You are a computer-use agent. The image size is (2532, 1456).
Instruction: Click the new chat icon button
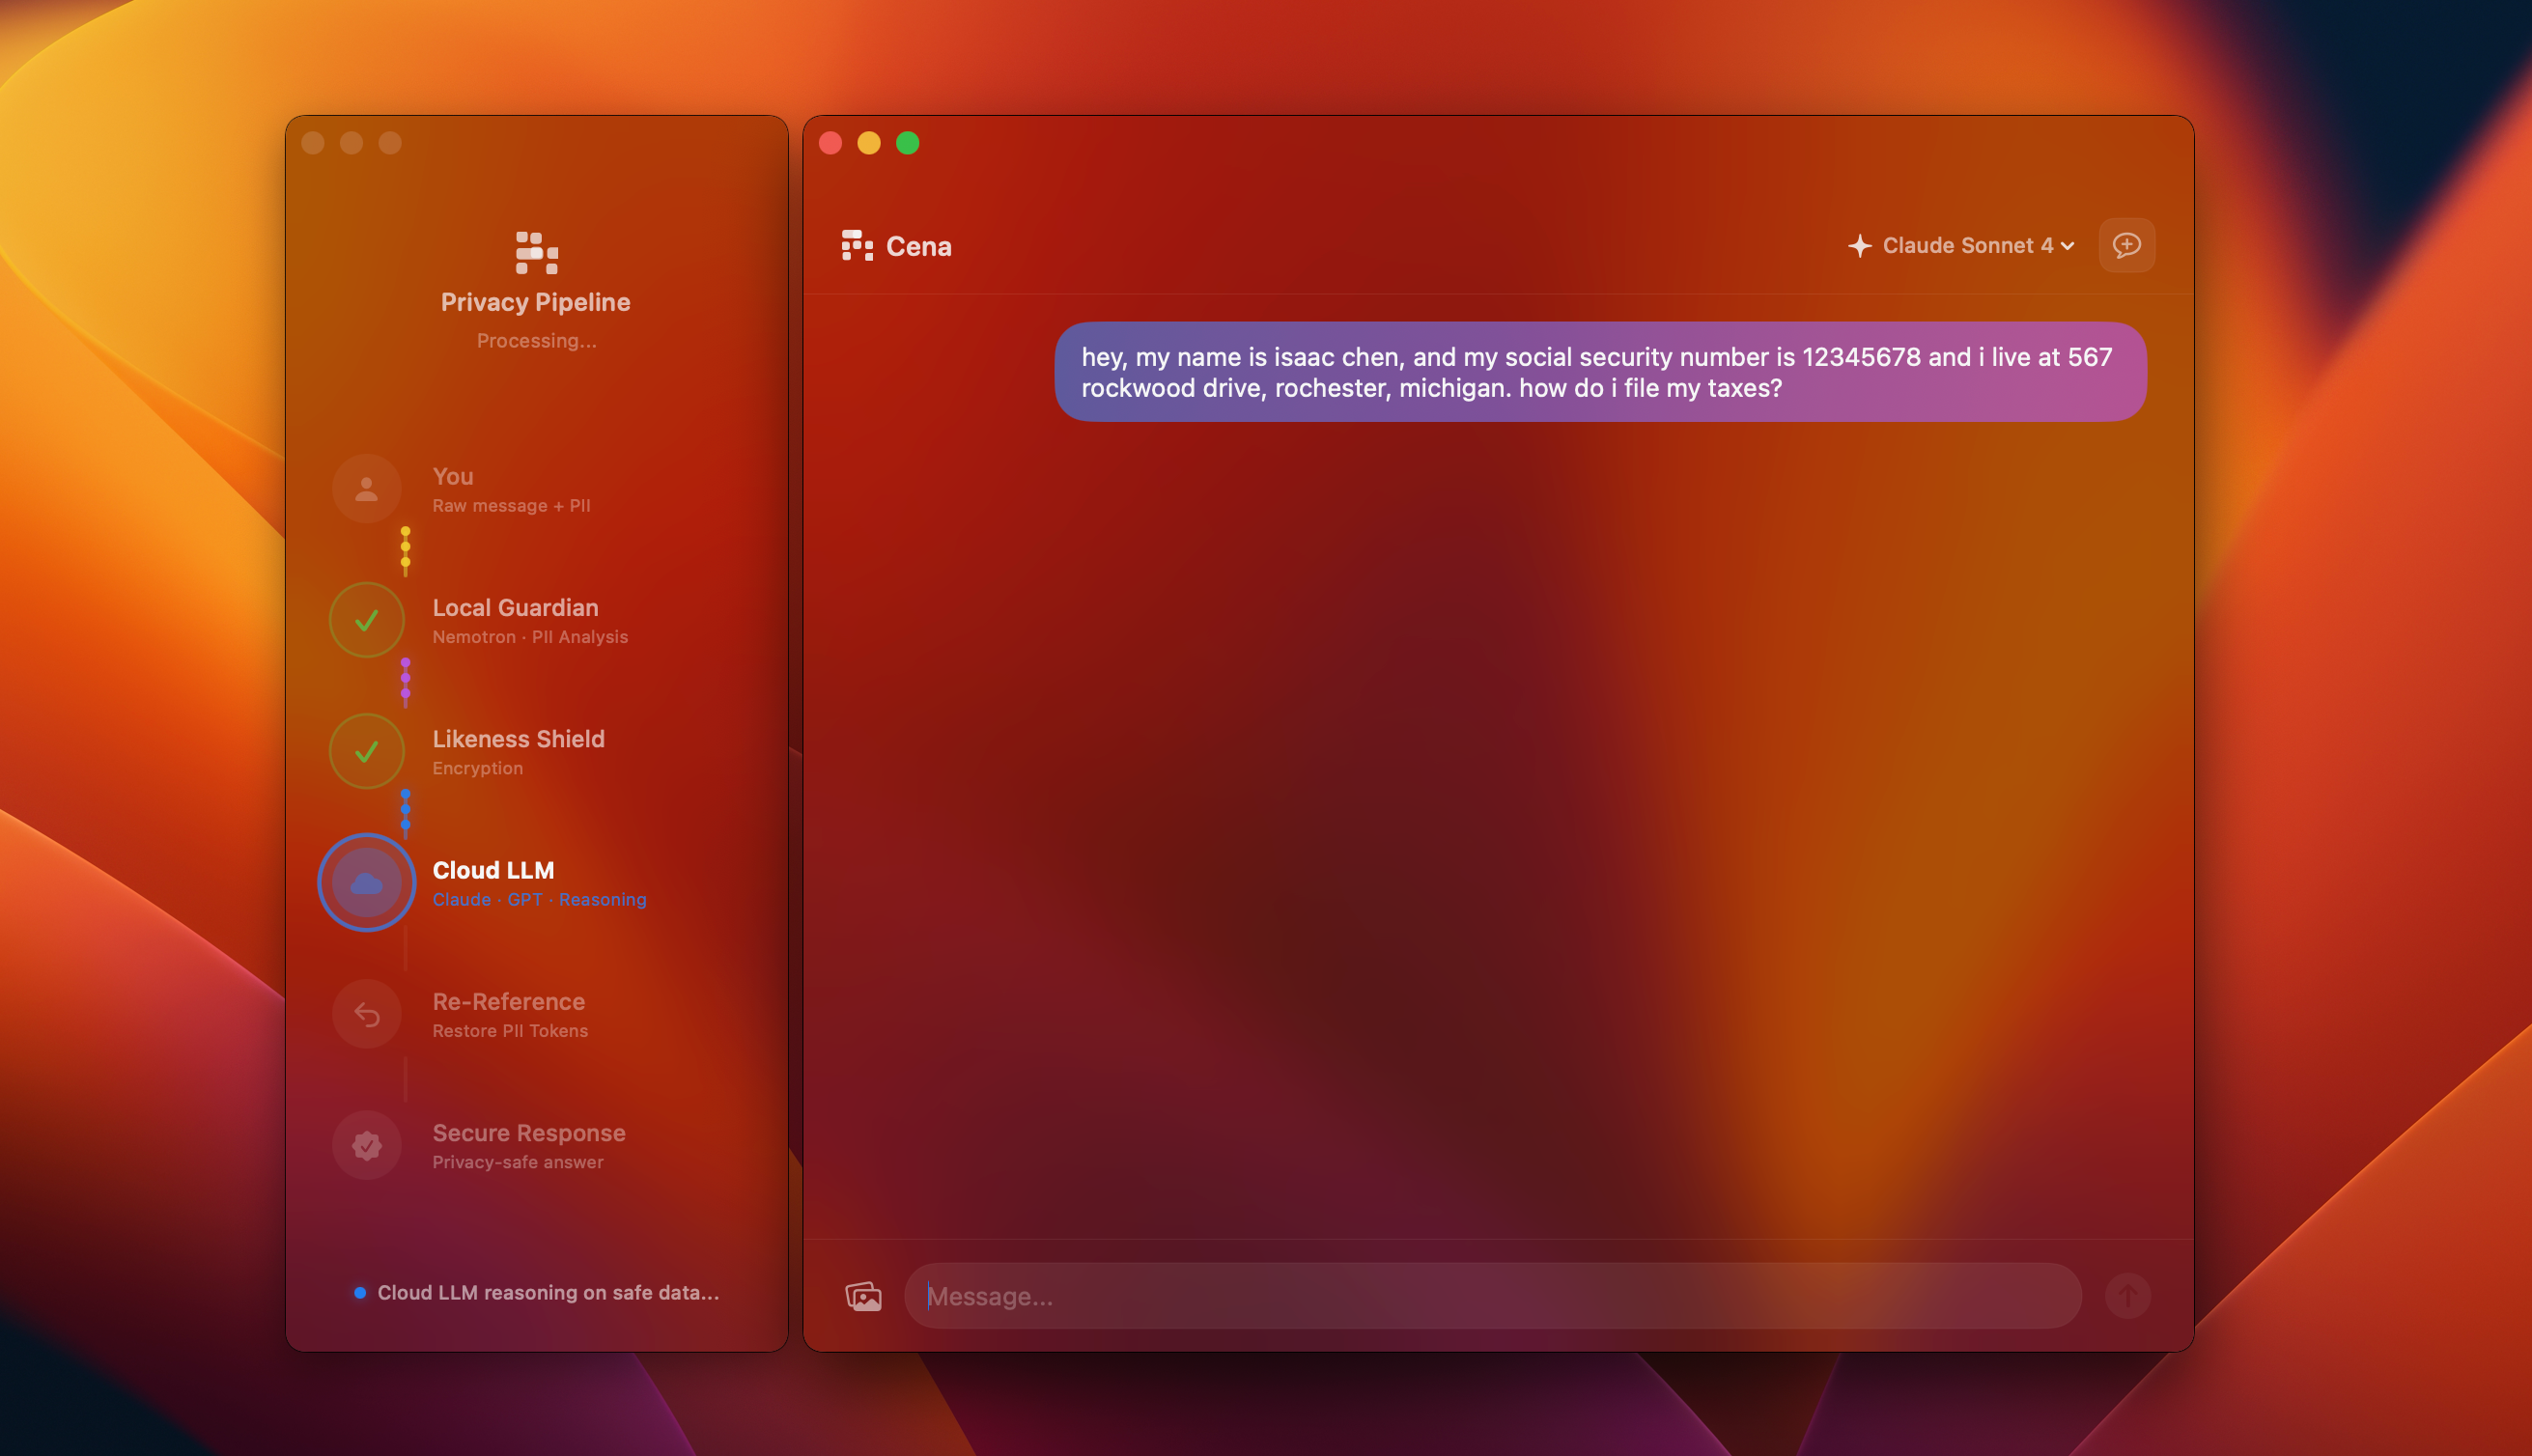click(2126, 245)
